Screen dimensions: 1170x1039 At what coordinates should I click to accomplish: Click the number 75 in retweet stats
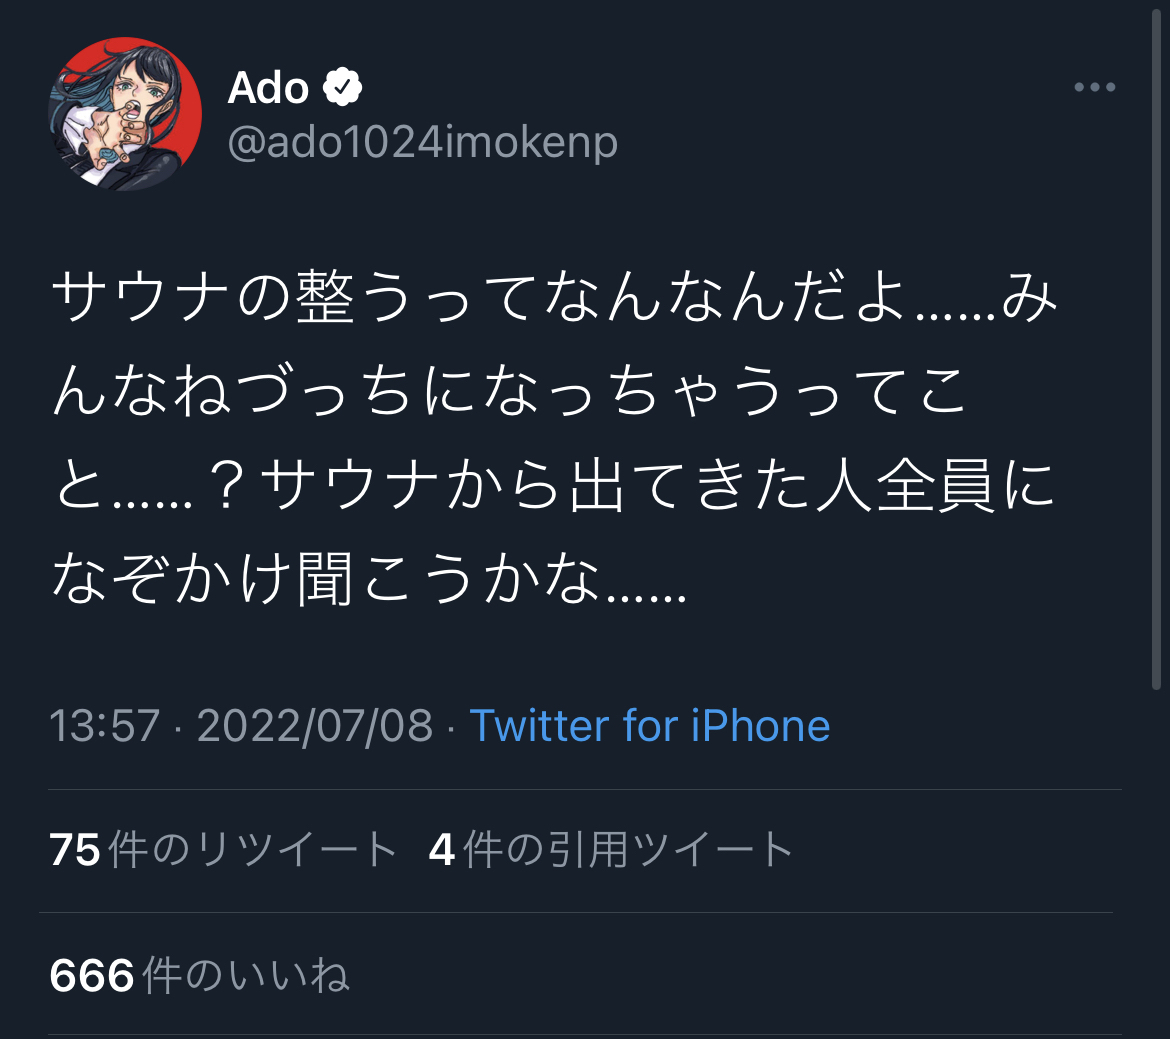75,849
